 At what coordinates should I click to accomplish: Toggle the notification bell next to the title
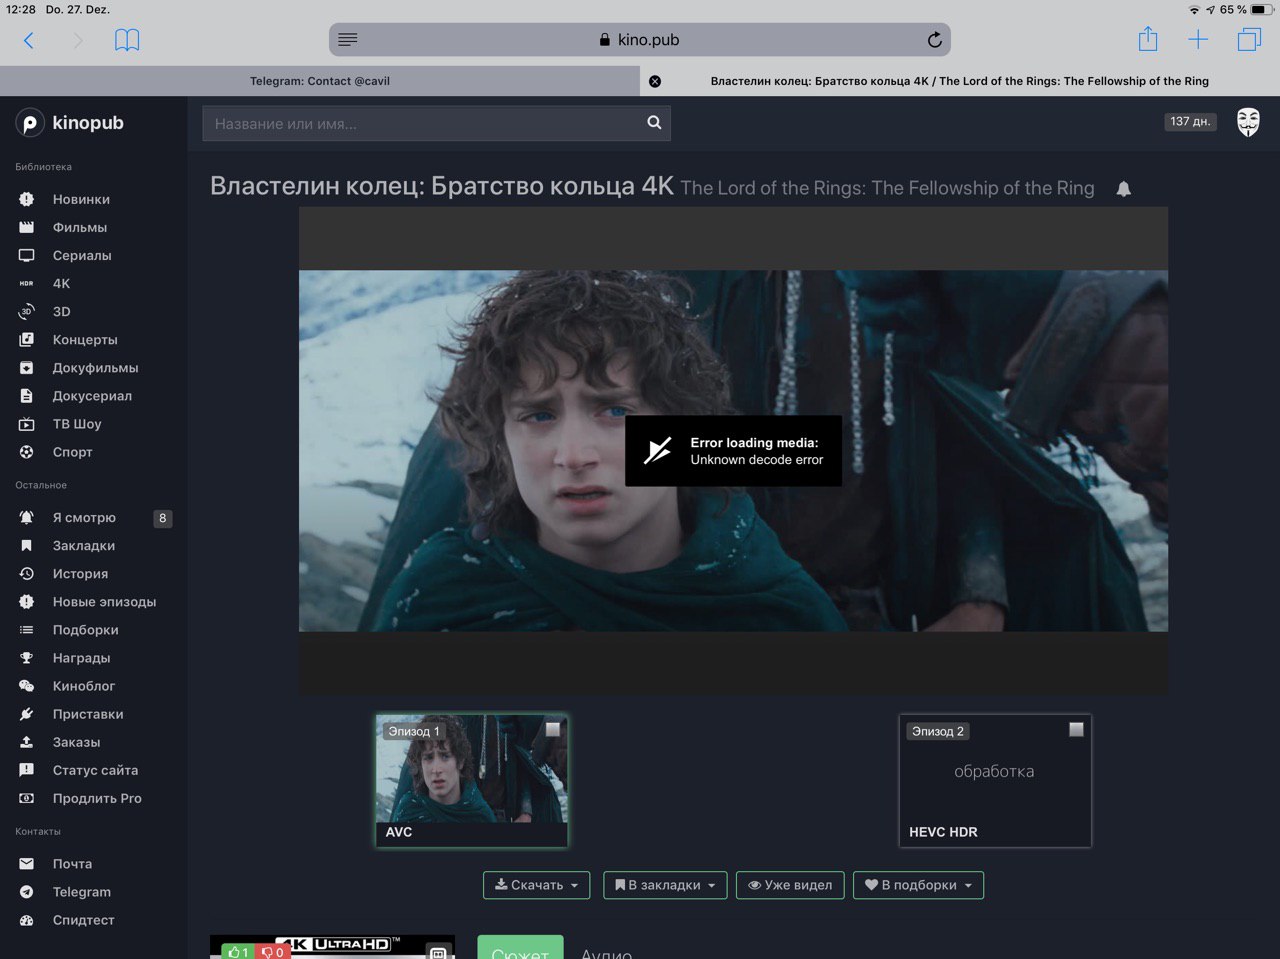pos(1123,189)
